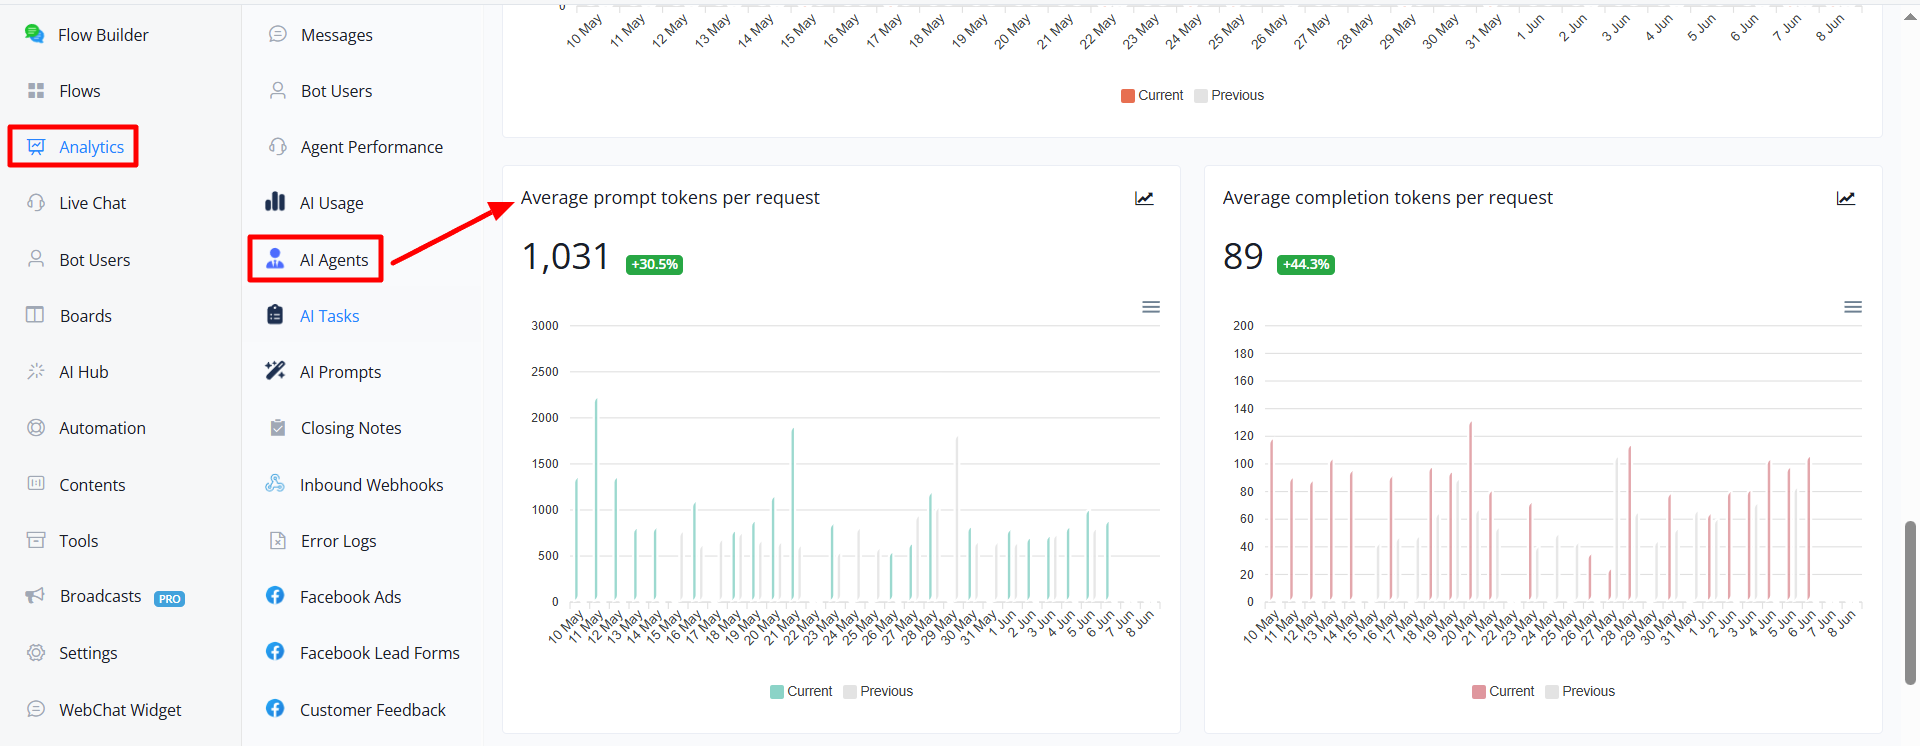Image resolution: width=1920 pixels, height=746 pixels.
Task: Click the Facebook Ads icon
Action: (x=275, y=596)
